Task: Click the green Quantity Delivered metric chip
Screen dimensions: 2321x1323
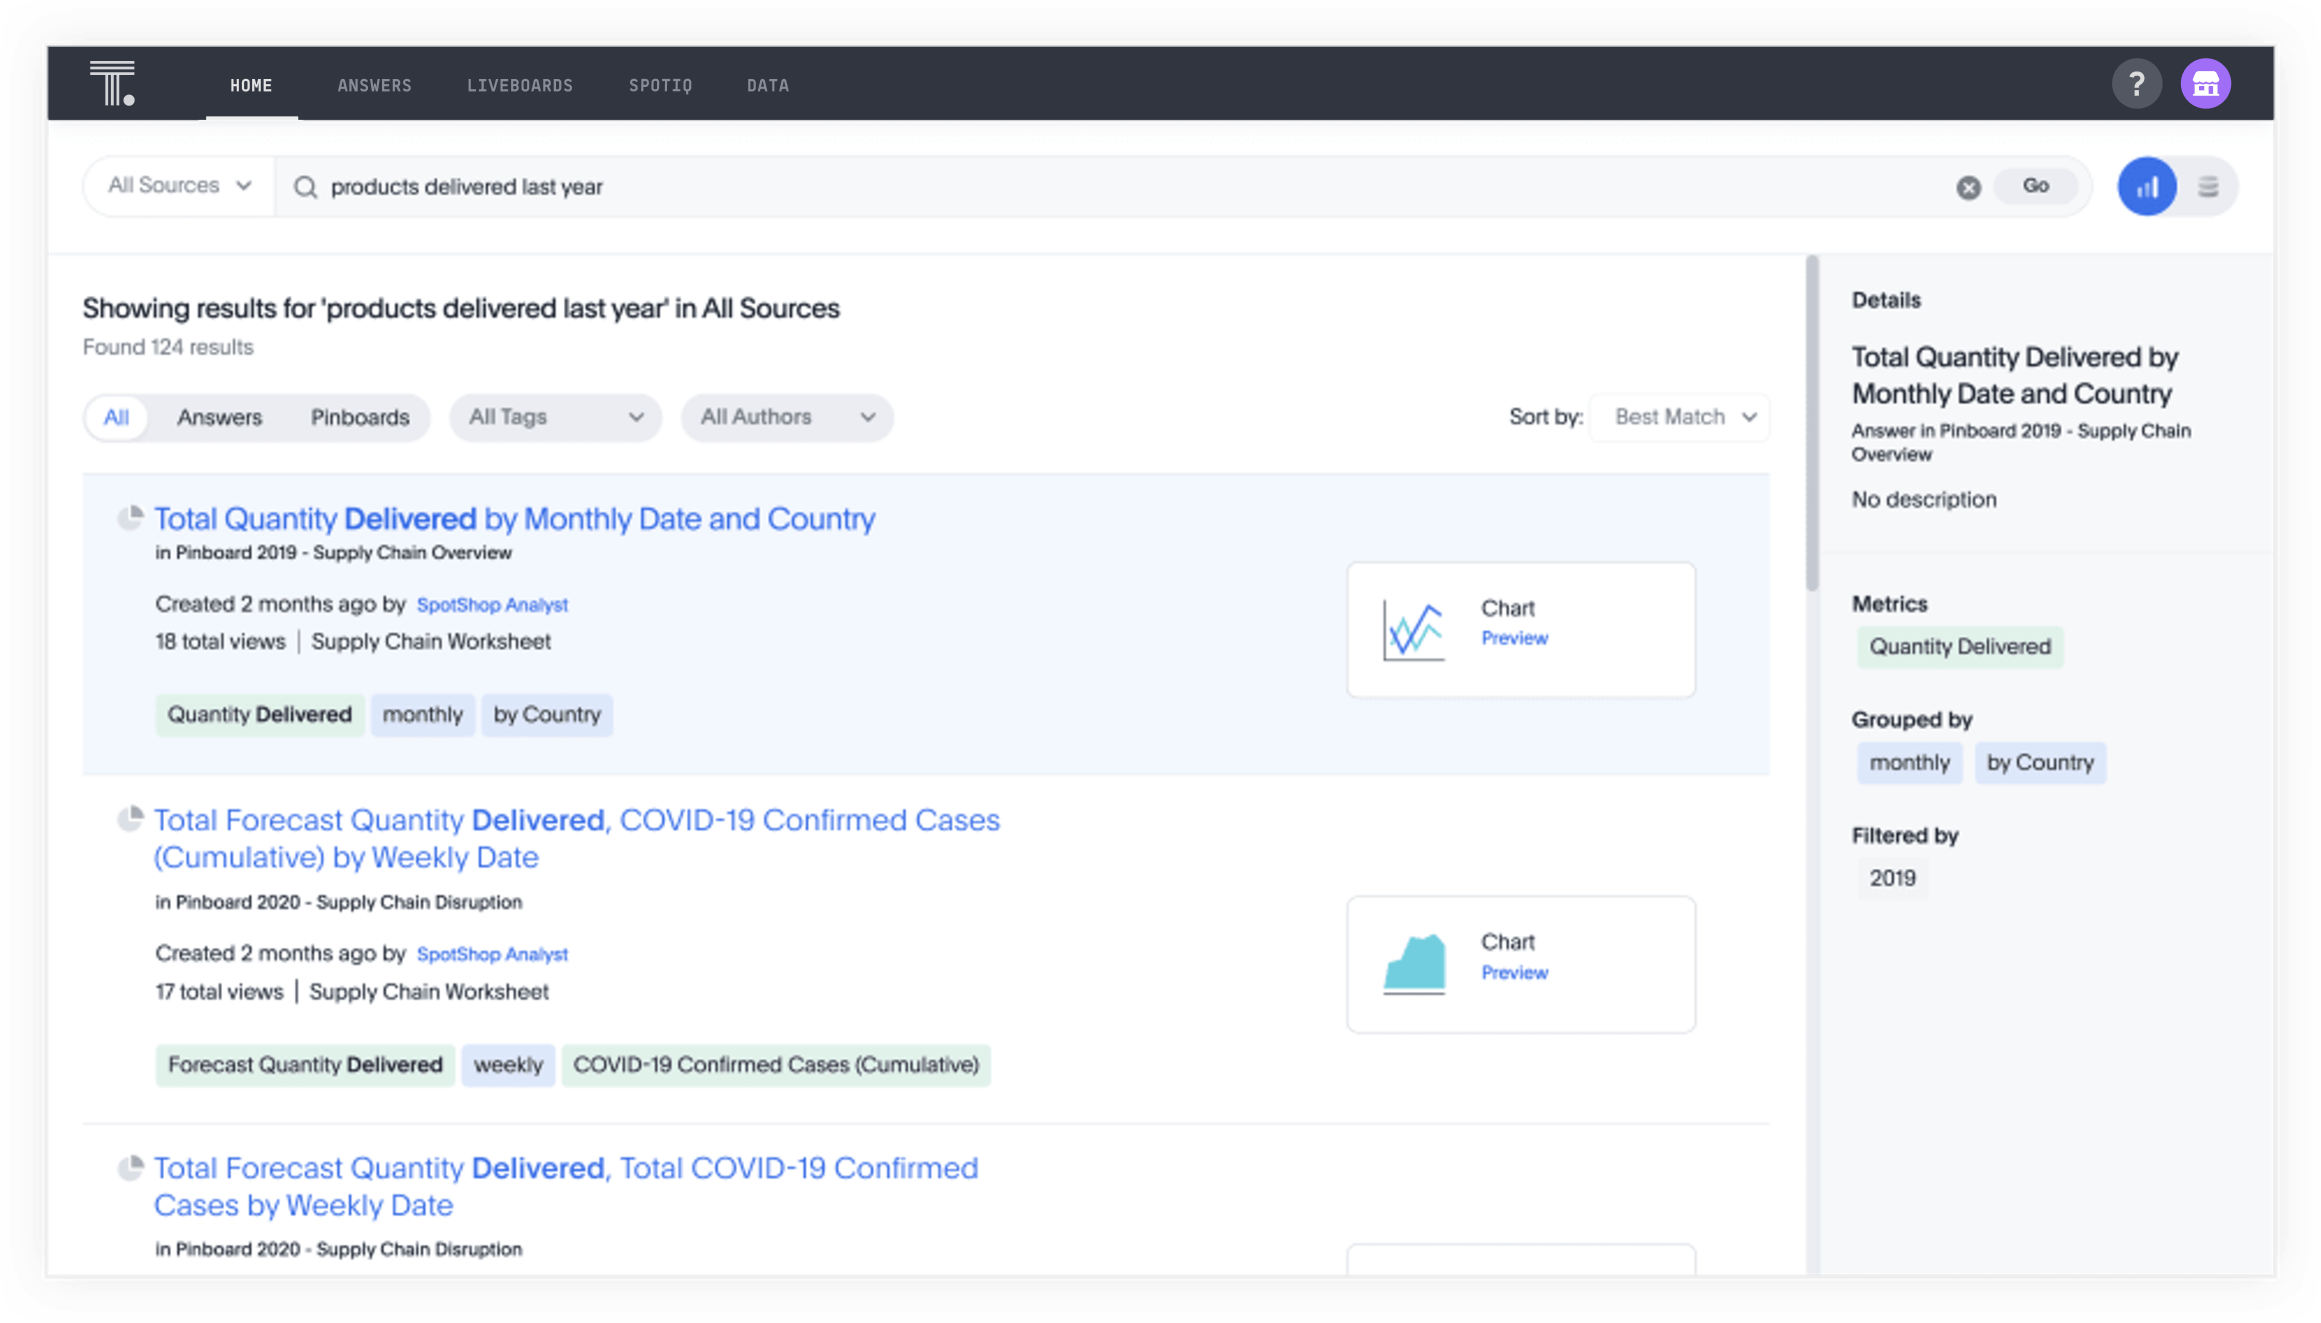Action: coord(259,714)
